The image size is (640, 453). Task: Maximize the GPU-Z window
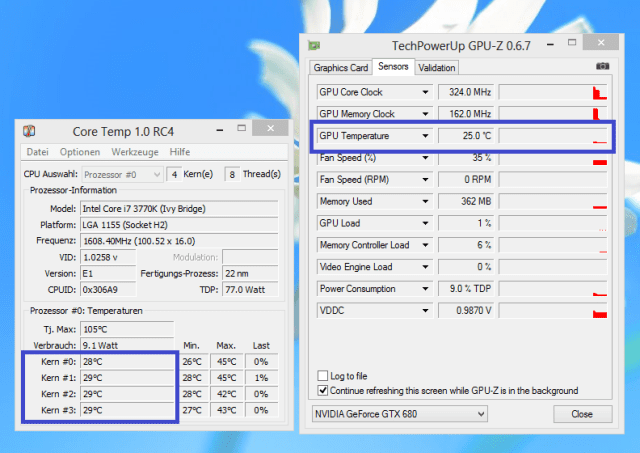(572, 42)
